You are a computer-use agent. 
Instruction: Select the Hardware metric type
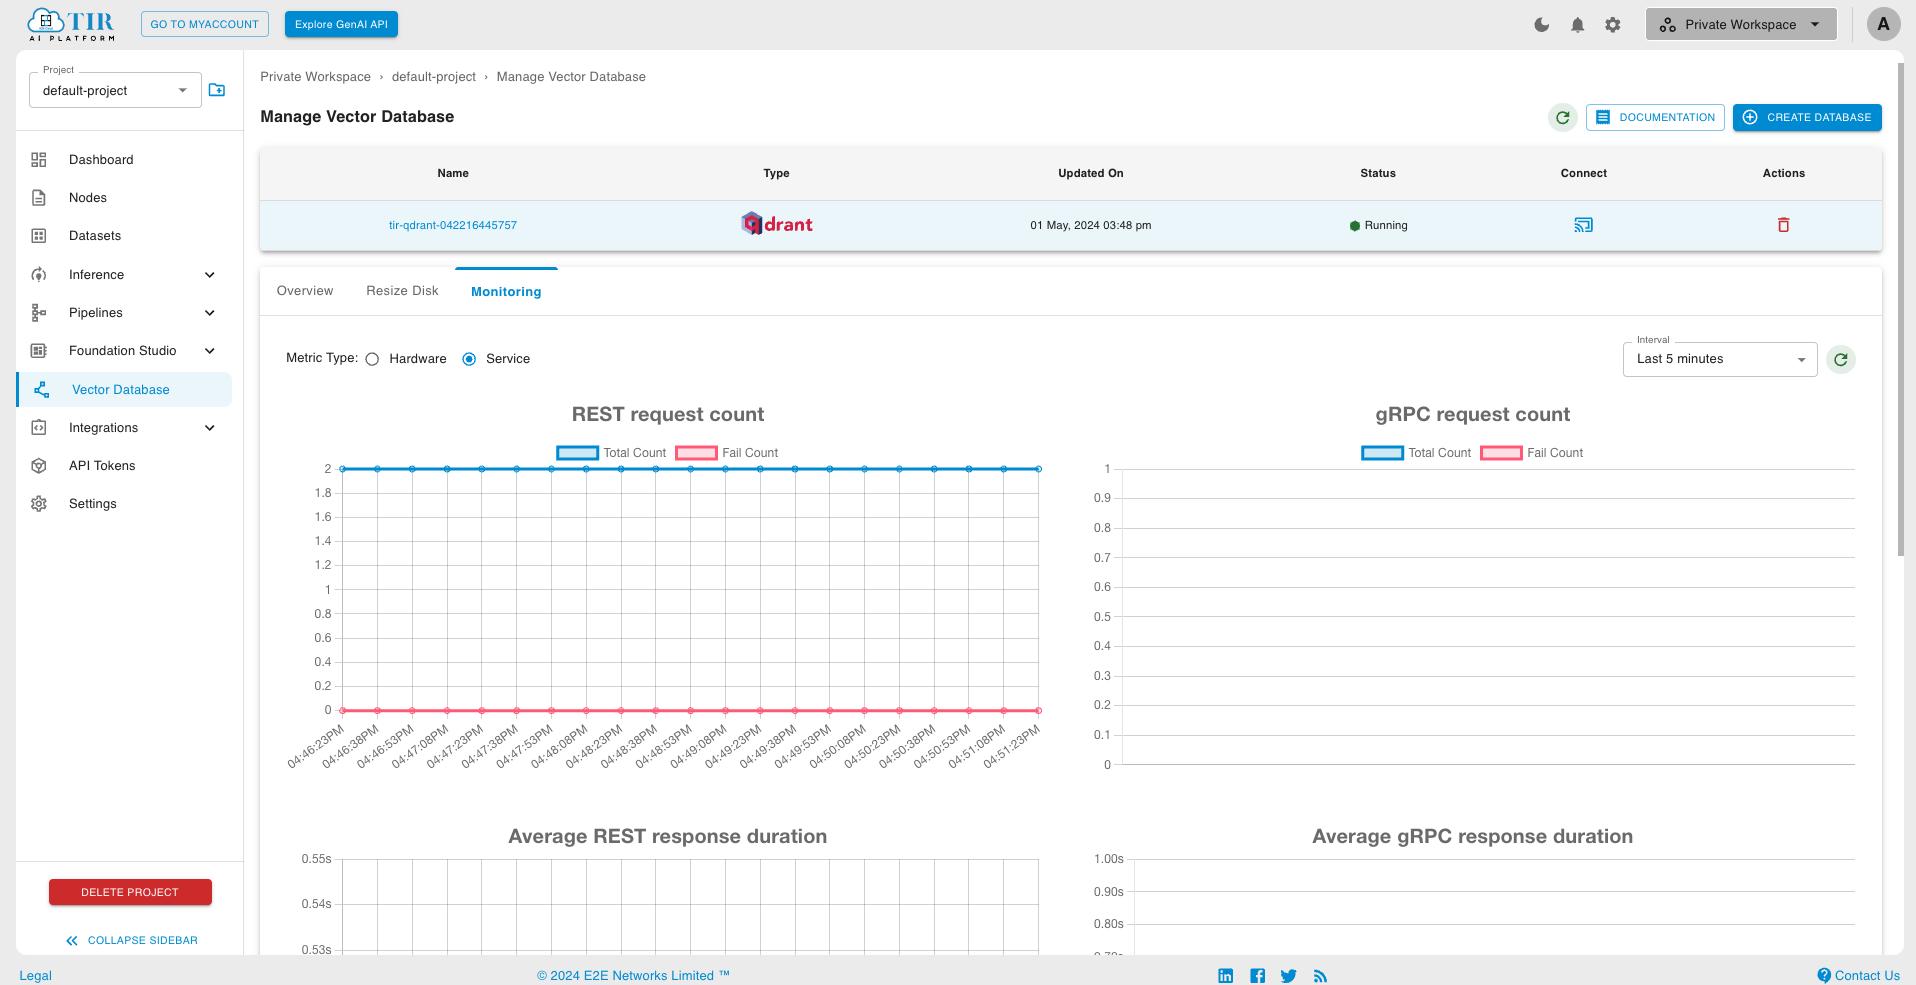[x=372, y=359]
